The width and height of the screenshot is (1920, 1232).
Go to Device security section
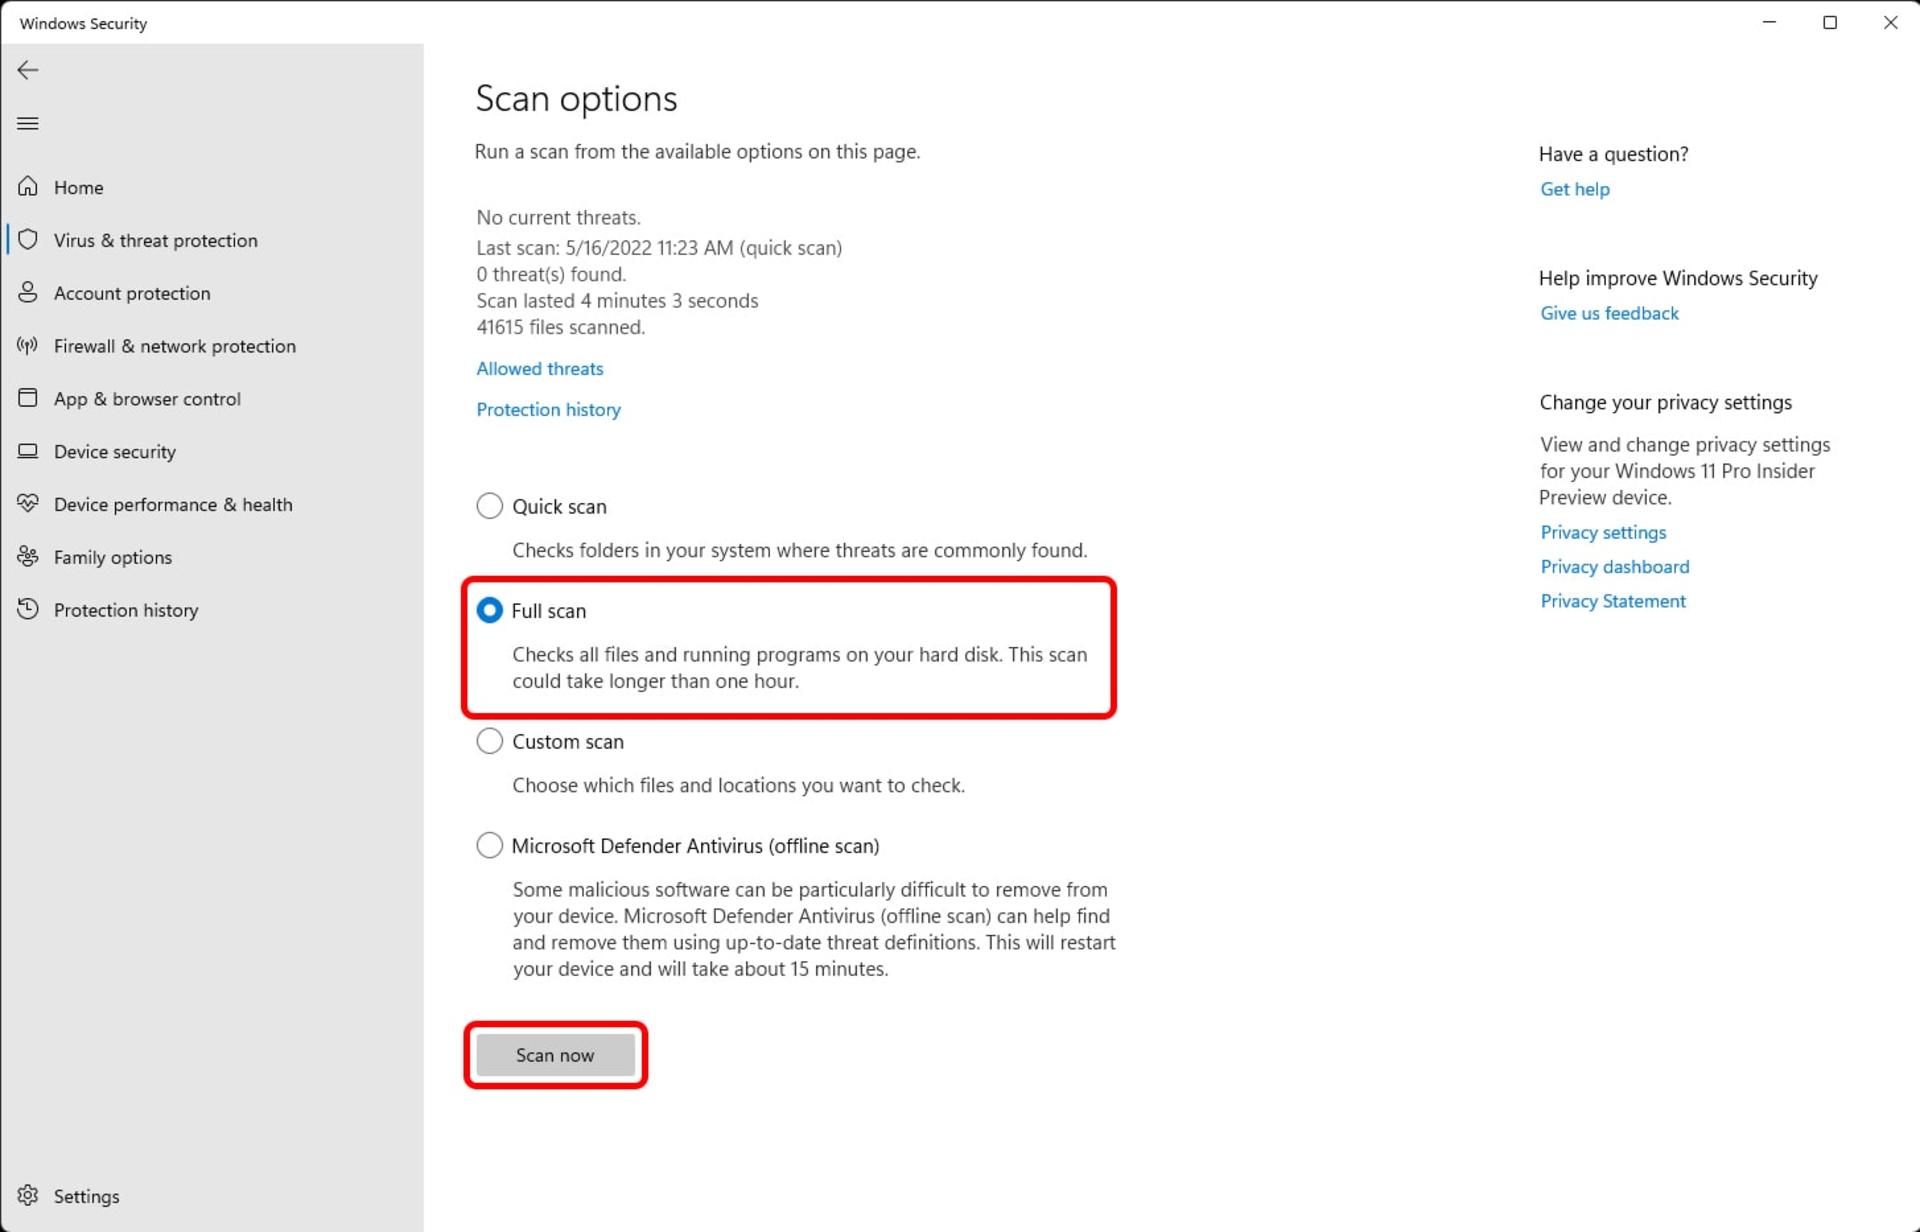point(115,452)
